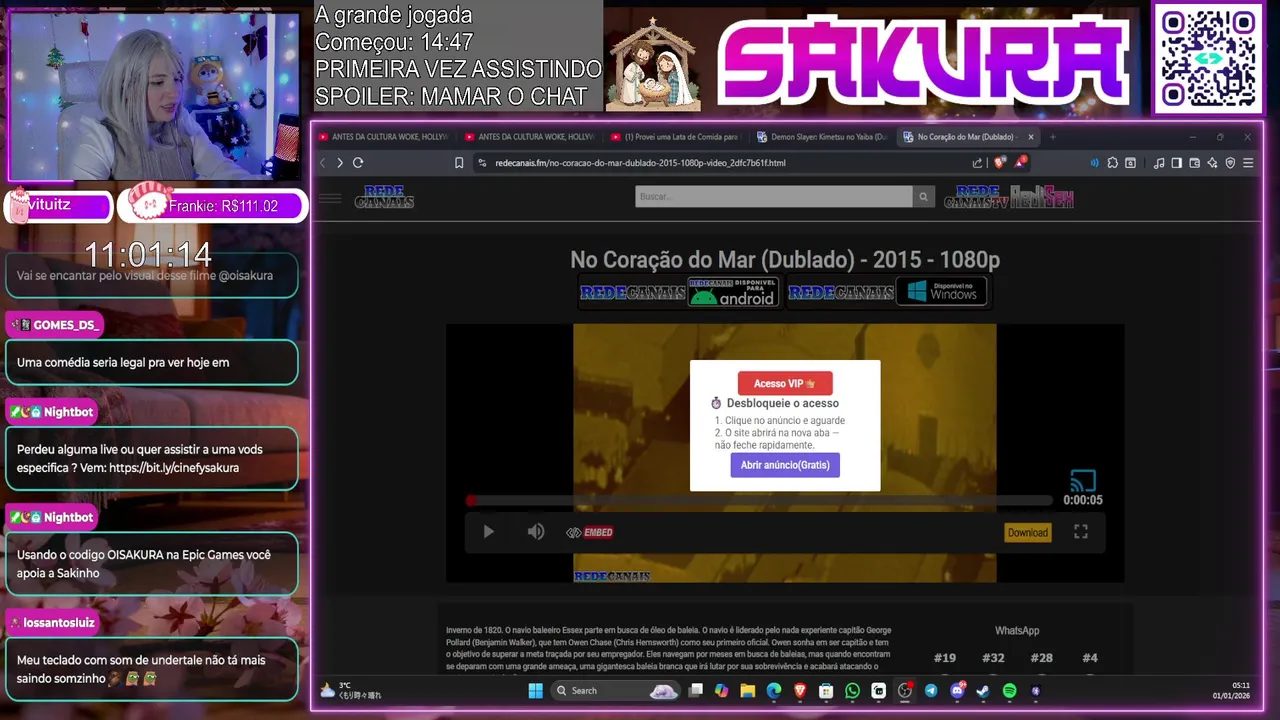This screenshot has width=1280, height=720.
Task: Focus the Buscar search field
Action: pyautogui.click(x=774, y=197)
